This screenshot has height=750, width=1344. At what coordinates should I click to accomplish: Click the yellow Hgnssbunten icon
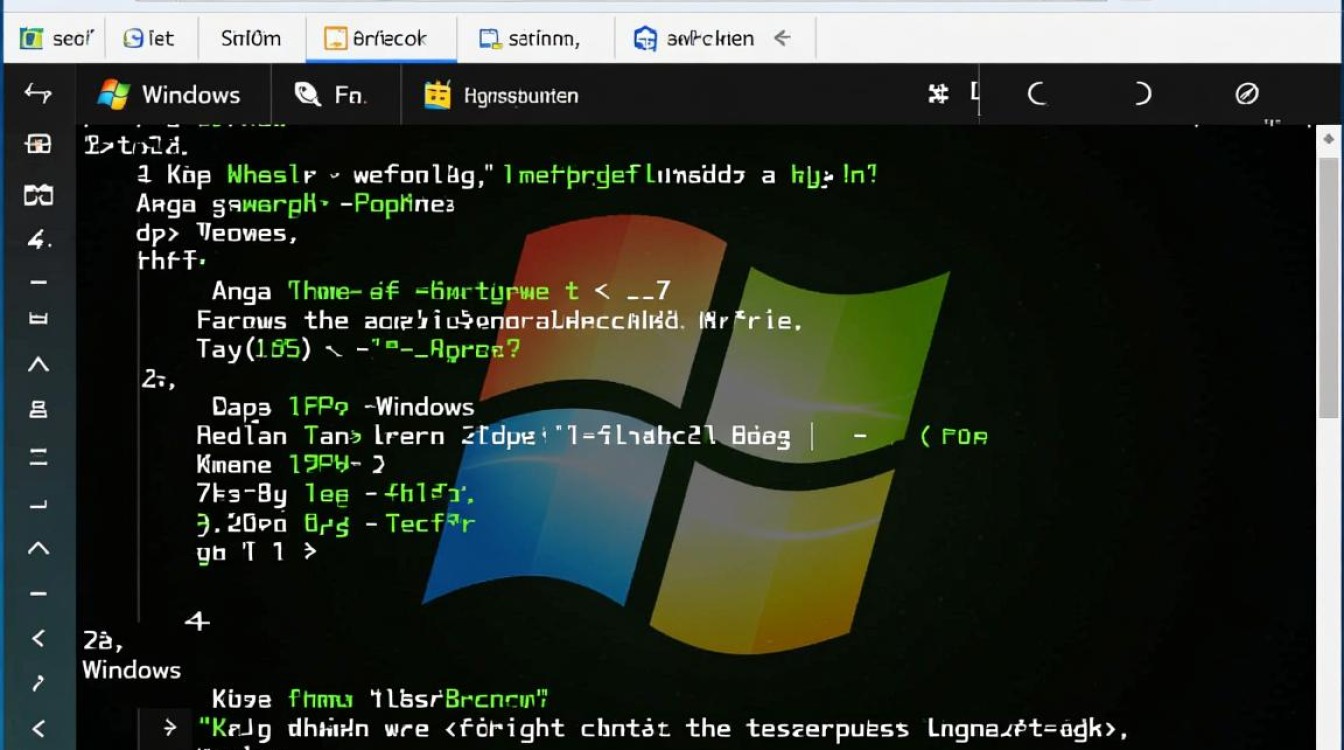click(x=437, y=95)
